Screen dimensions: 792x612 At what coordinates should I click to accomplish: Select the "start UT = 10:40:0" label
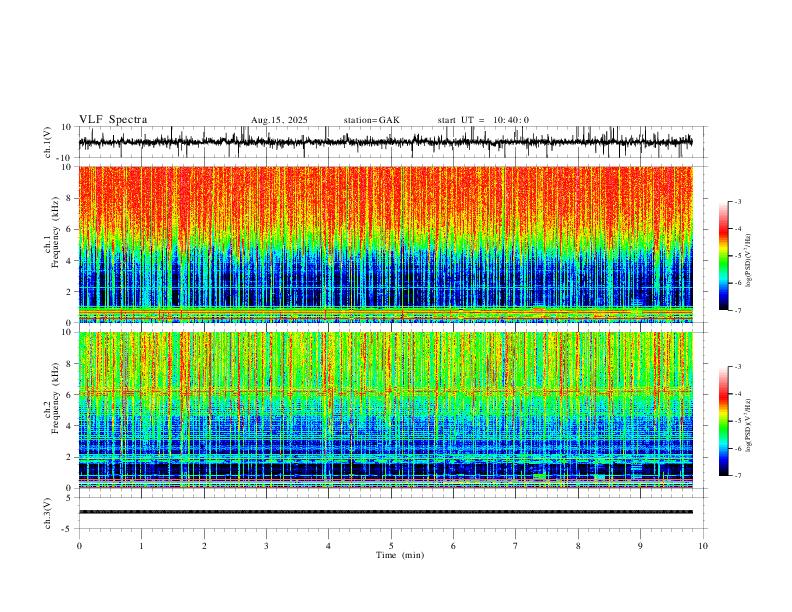tap(483, 120)
